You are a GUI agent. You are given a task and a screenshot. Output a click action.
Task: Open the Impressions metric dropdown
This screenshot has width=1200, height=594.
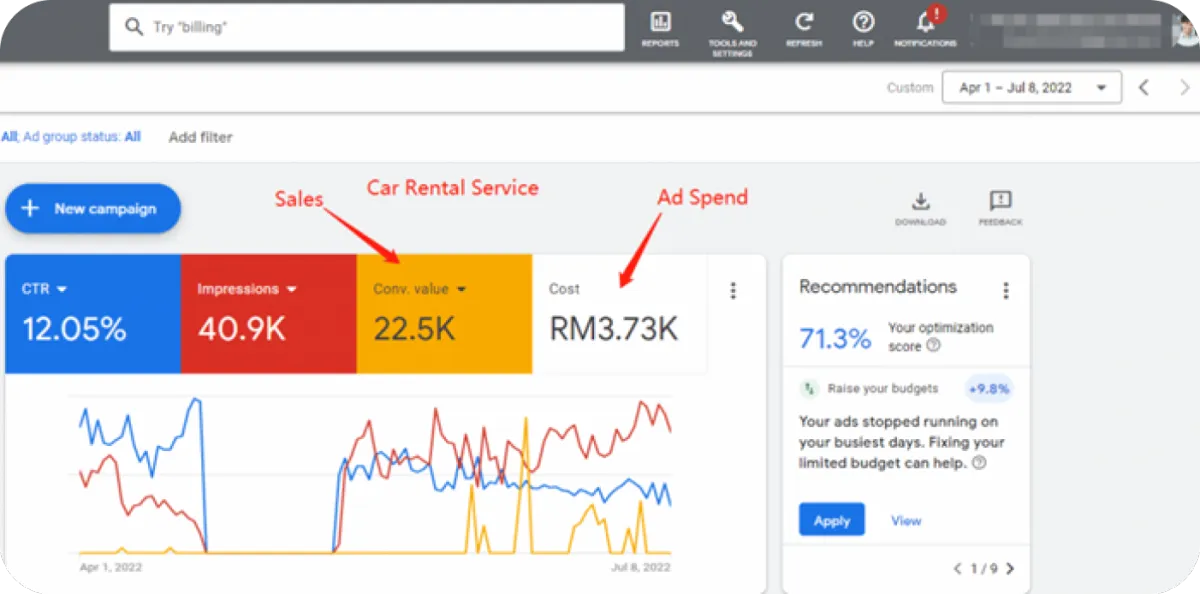click(x=292, y=289)
